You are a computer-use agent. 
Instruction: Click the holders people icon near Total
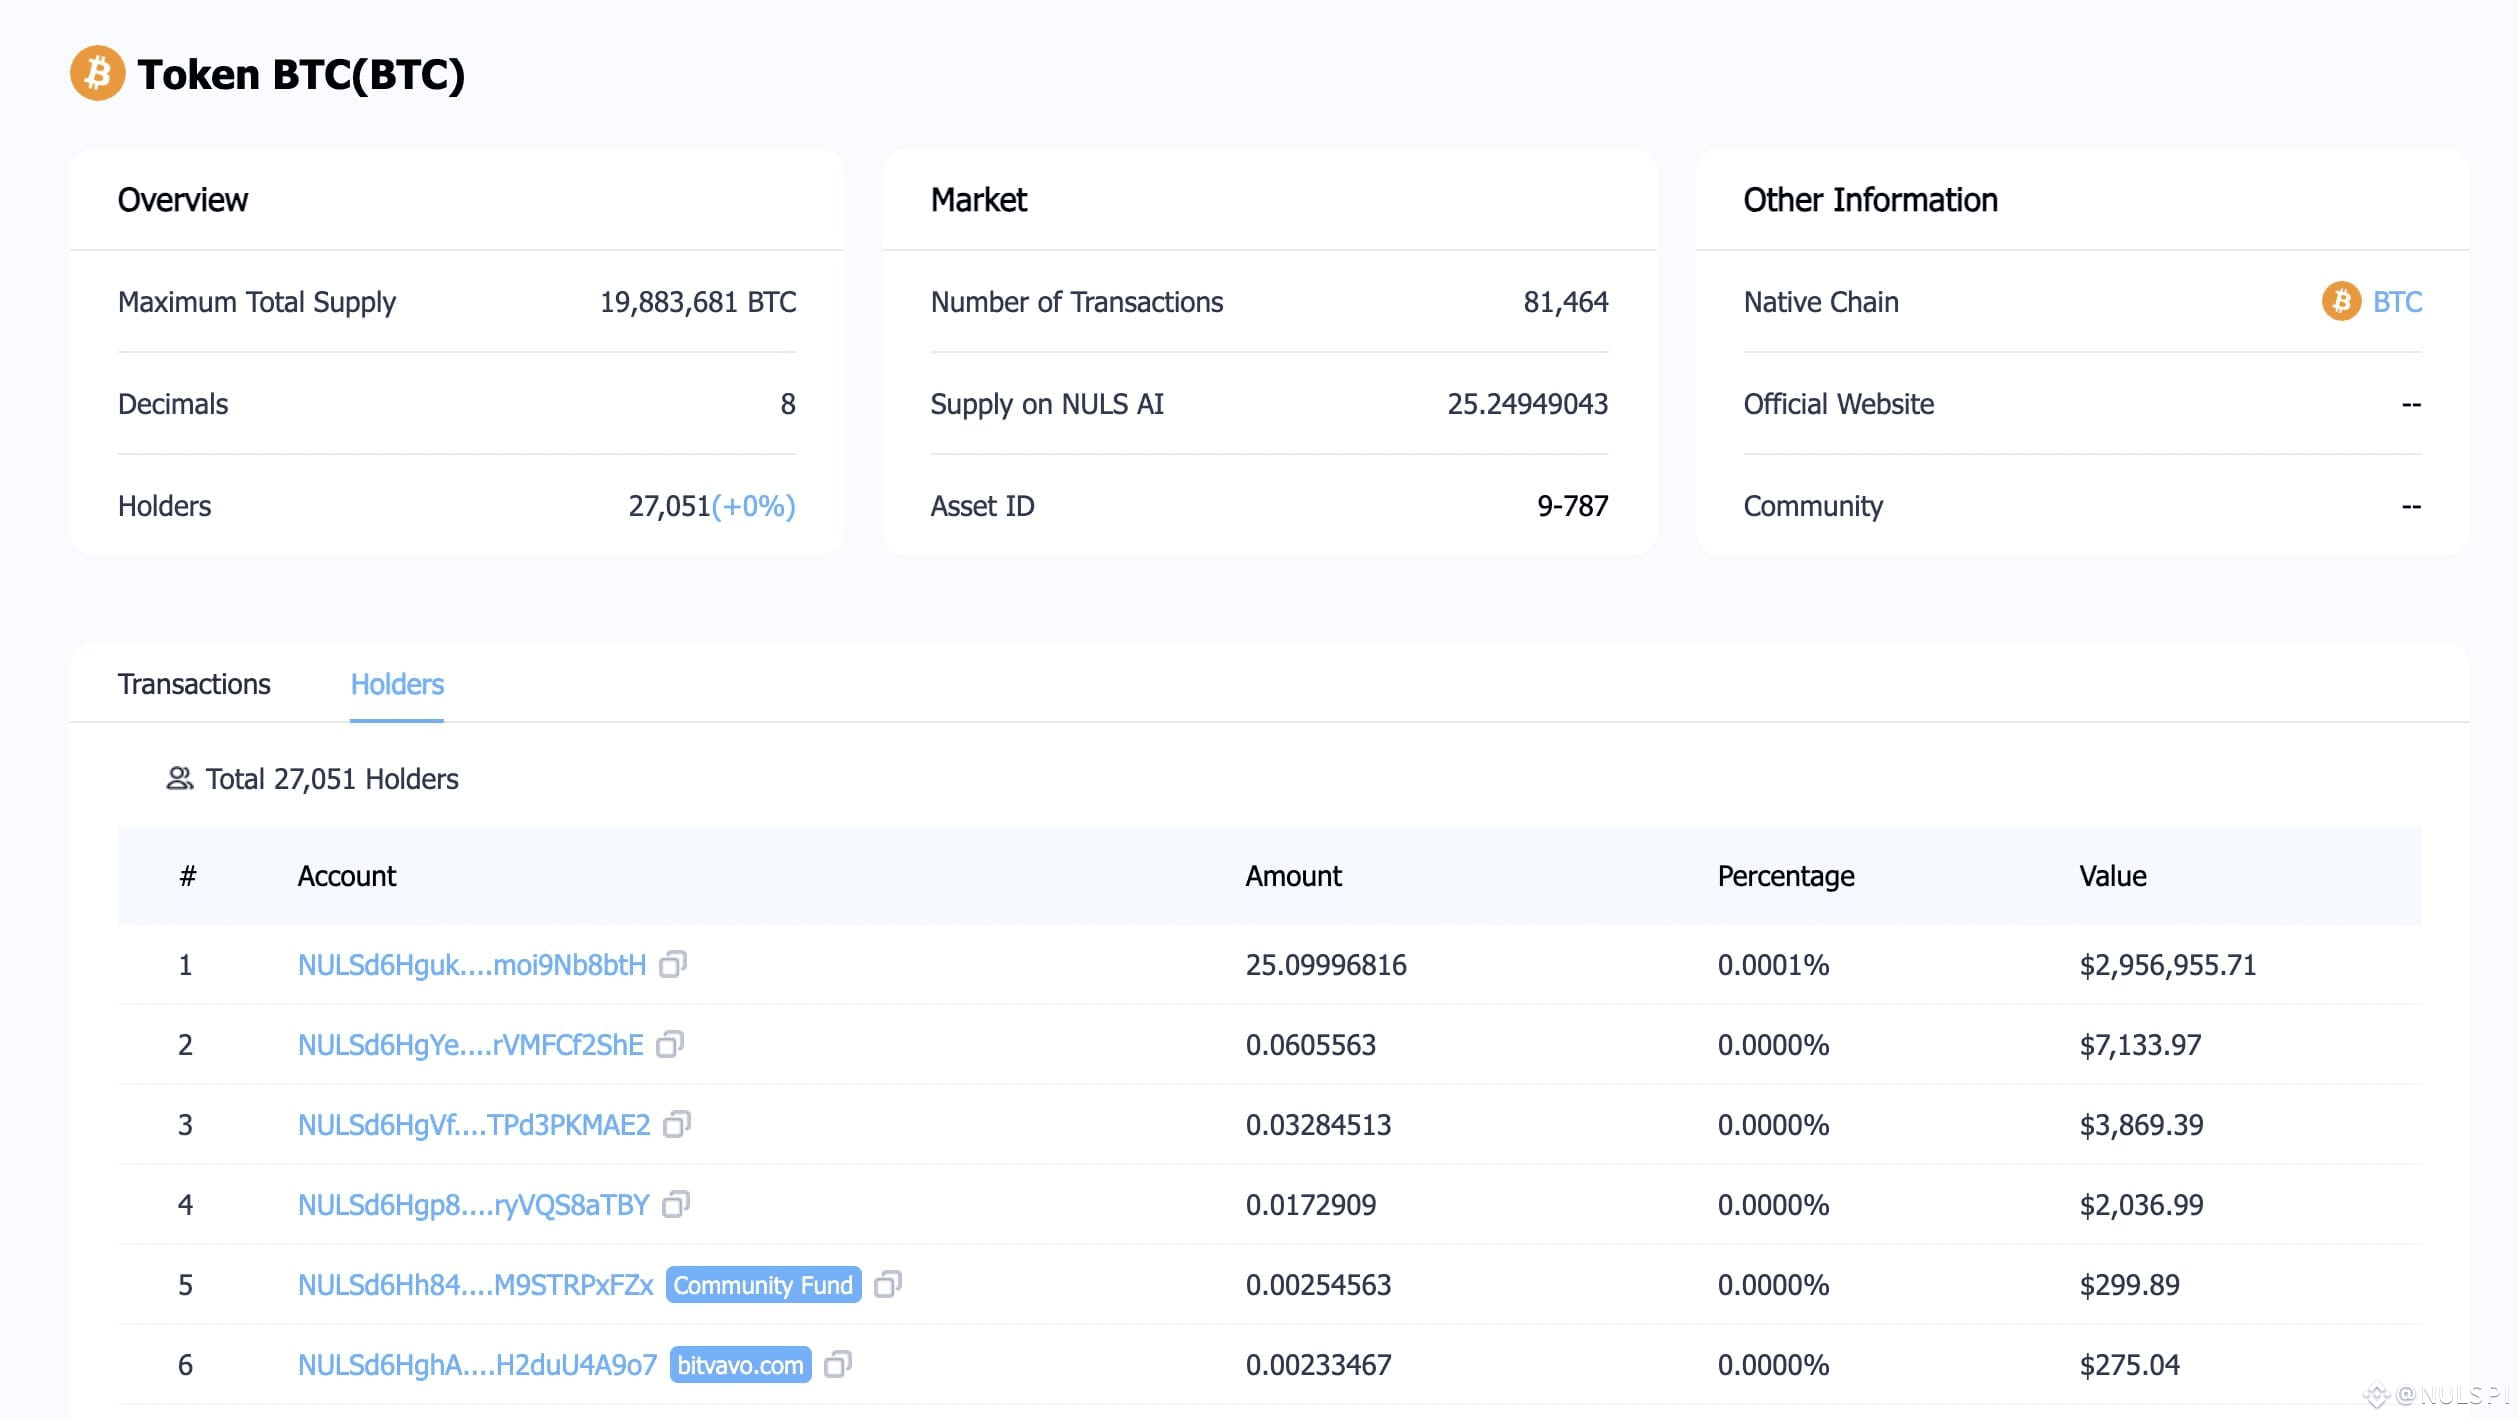pos(180,778)
